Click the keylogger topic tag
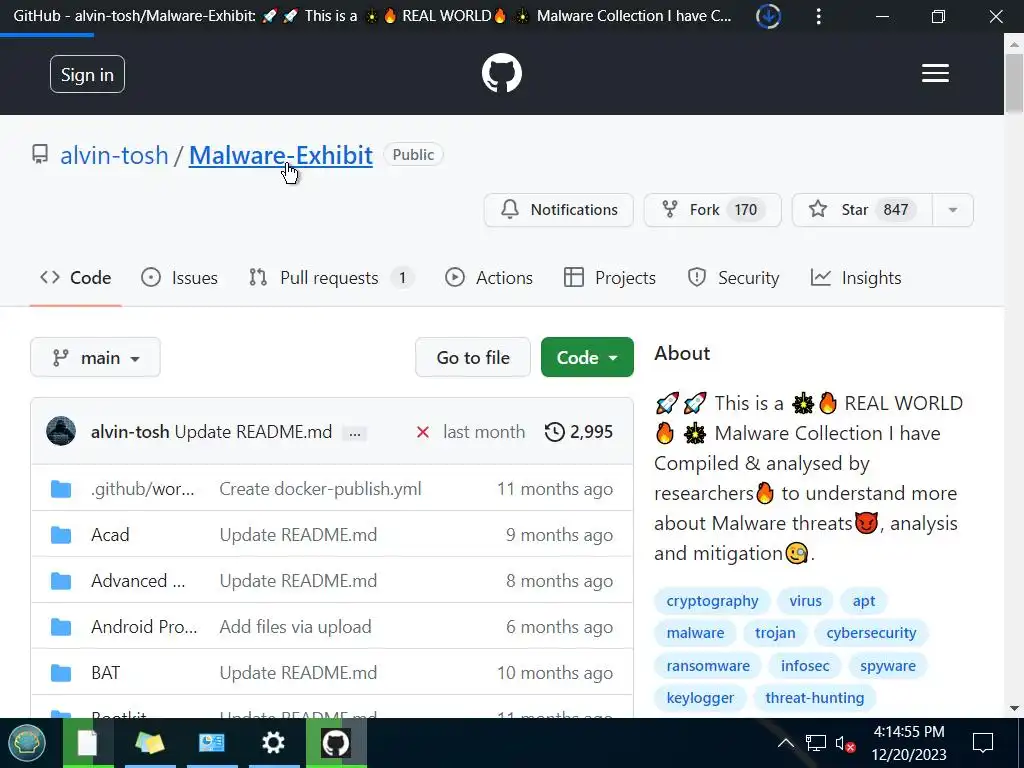 tap(700, 697)
